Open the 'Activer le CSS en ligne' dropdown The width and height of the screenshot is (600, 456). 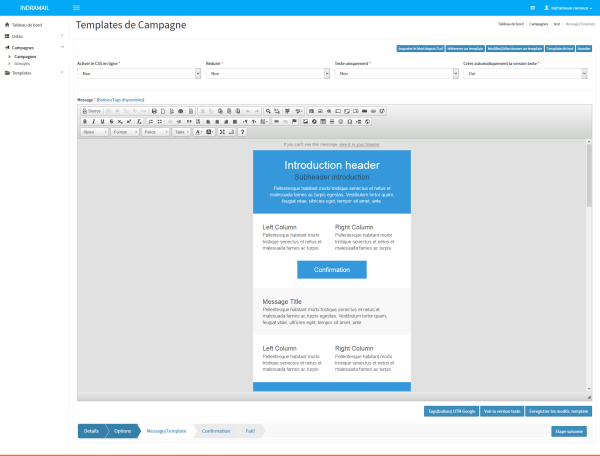point(137,74)
